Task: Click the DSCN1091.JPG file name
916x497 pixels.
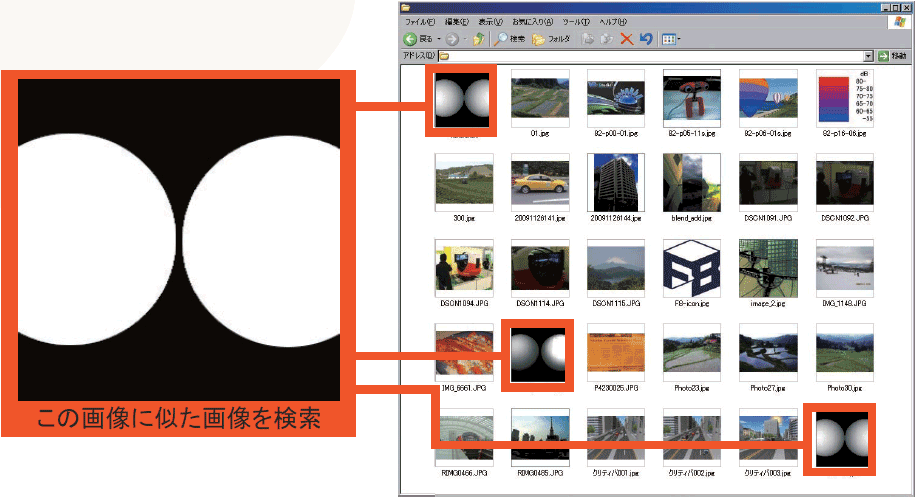Action: pos(768,218)
